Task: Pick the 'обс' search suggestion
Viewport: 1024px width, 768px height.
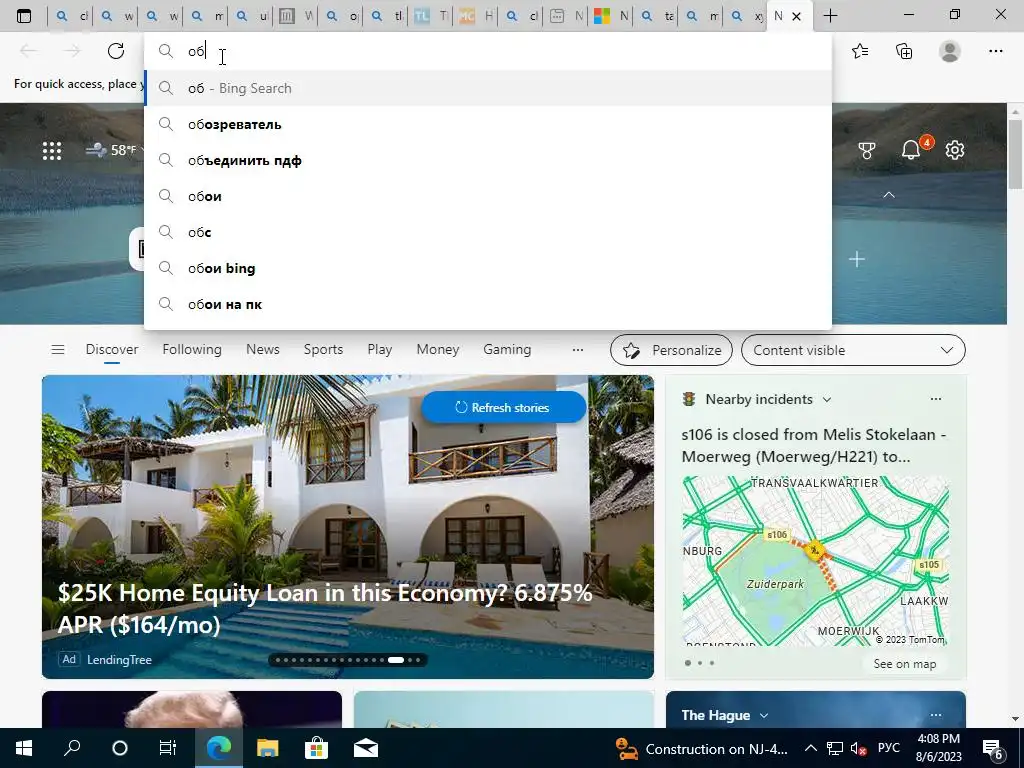Action: point(488,232)
